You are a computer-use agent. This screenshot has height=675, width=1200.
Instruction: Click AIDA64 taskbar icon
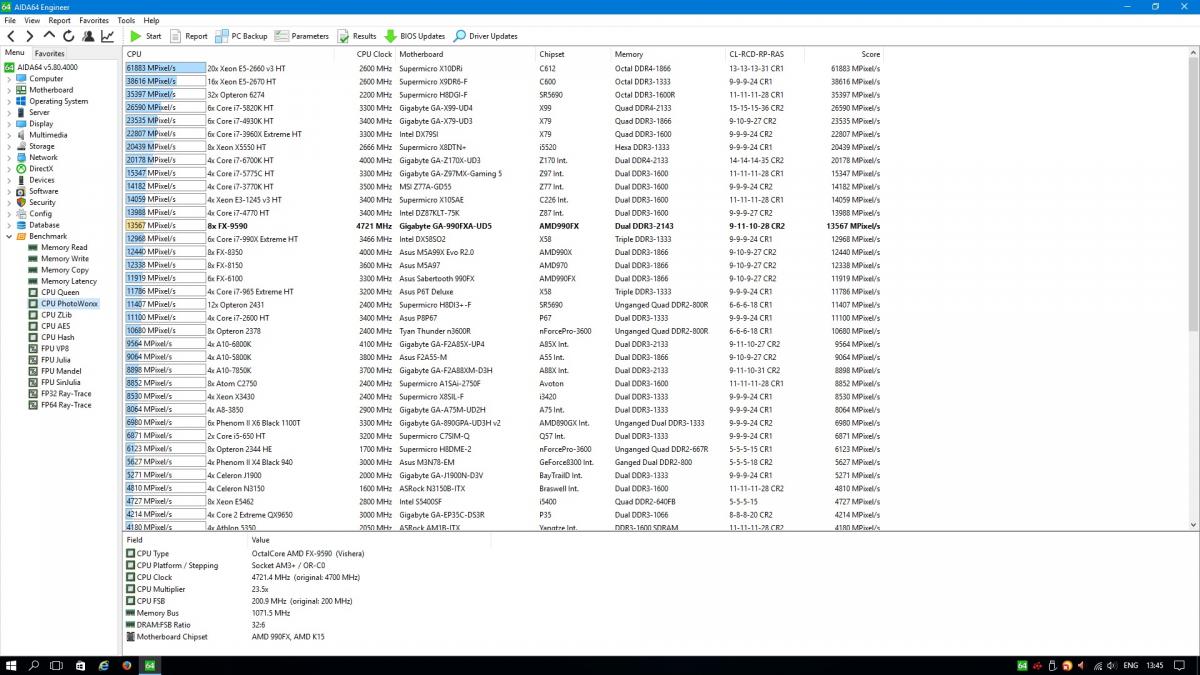click(149, 665)
